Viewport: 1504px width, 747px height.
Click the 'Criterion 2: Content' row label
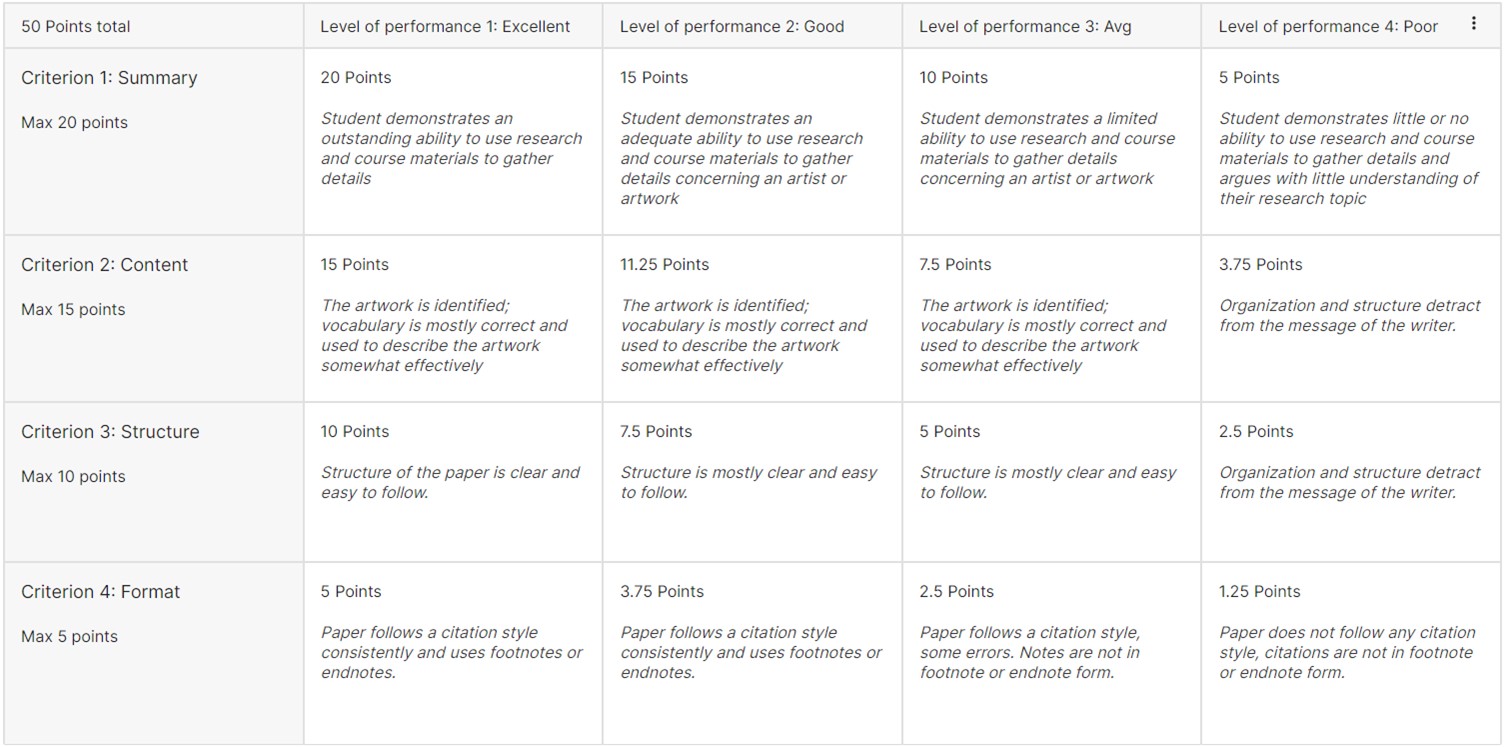click(104, 264)
